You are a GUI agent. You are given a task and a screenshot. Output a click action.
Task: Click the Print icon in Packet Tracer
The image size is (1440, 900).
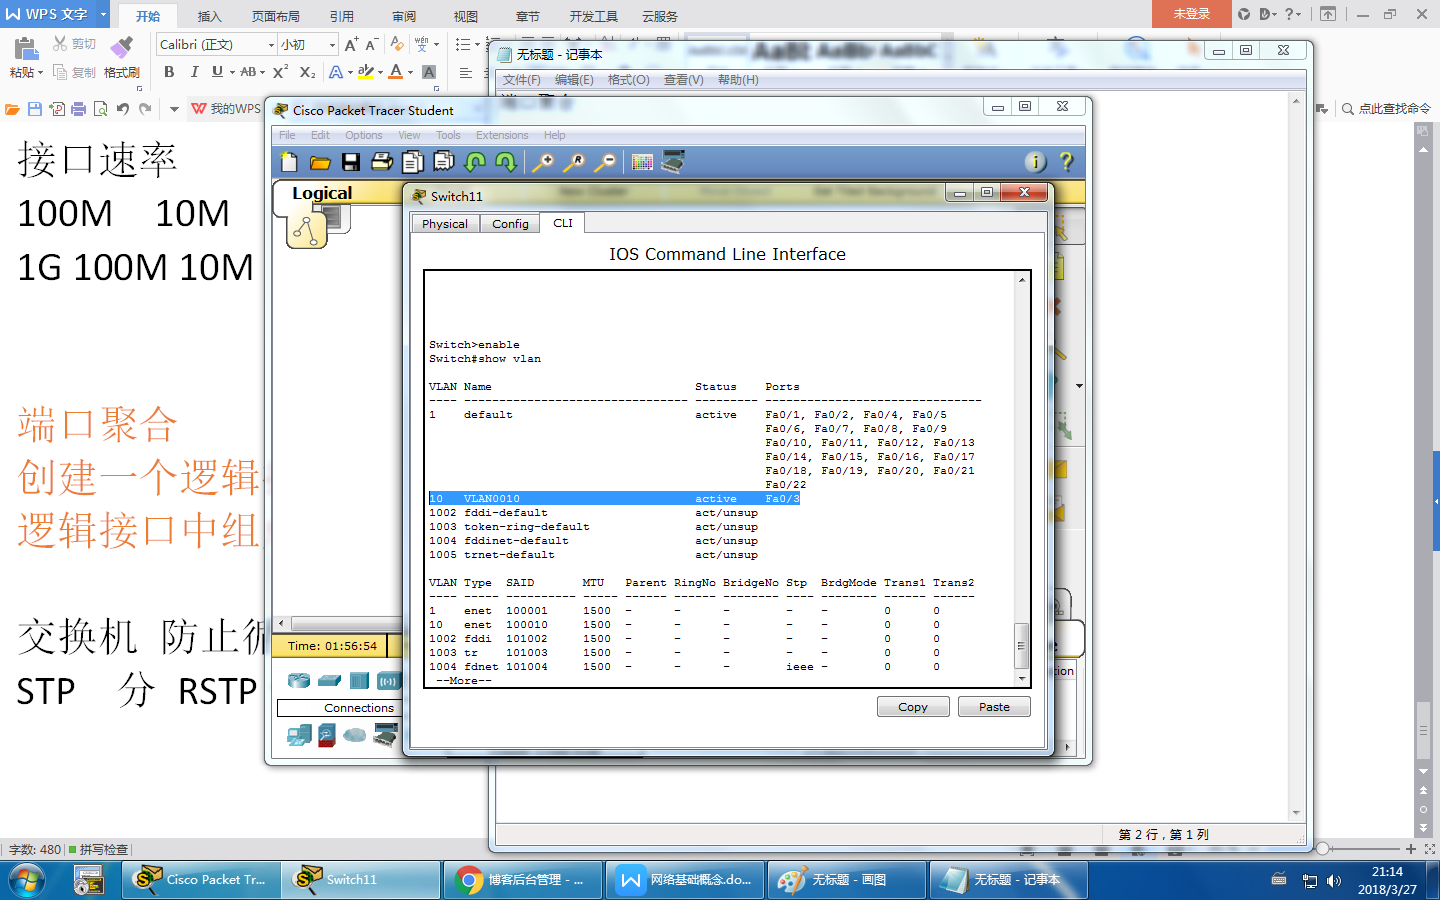[381, 162]
